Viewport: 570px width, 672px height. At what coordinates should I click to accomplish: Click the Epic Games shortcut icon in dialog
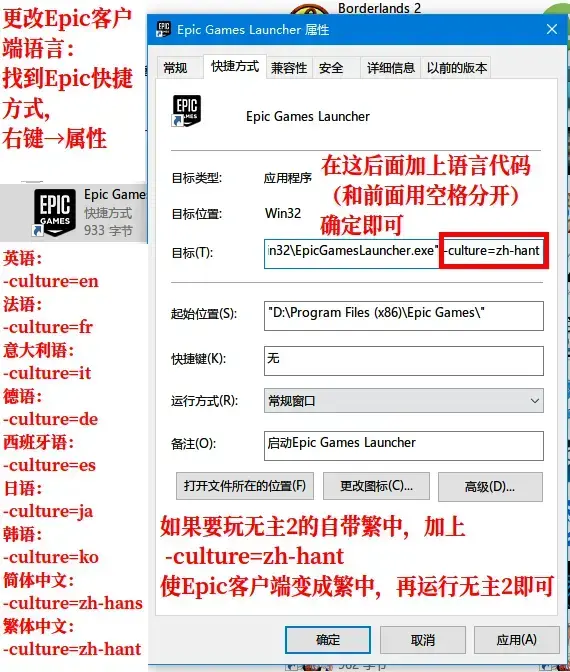click(x=186, y=111)
